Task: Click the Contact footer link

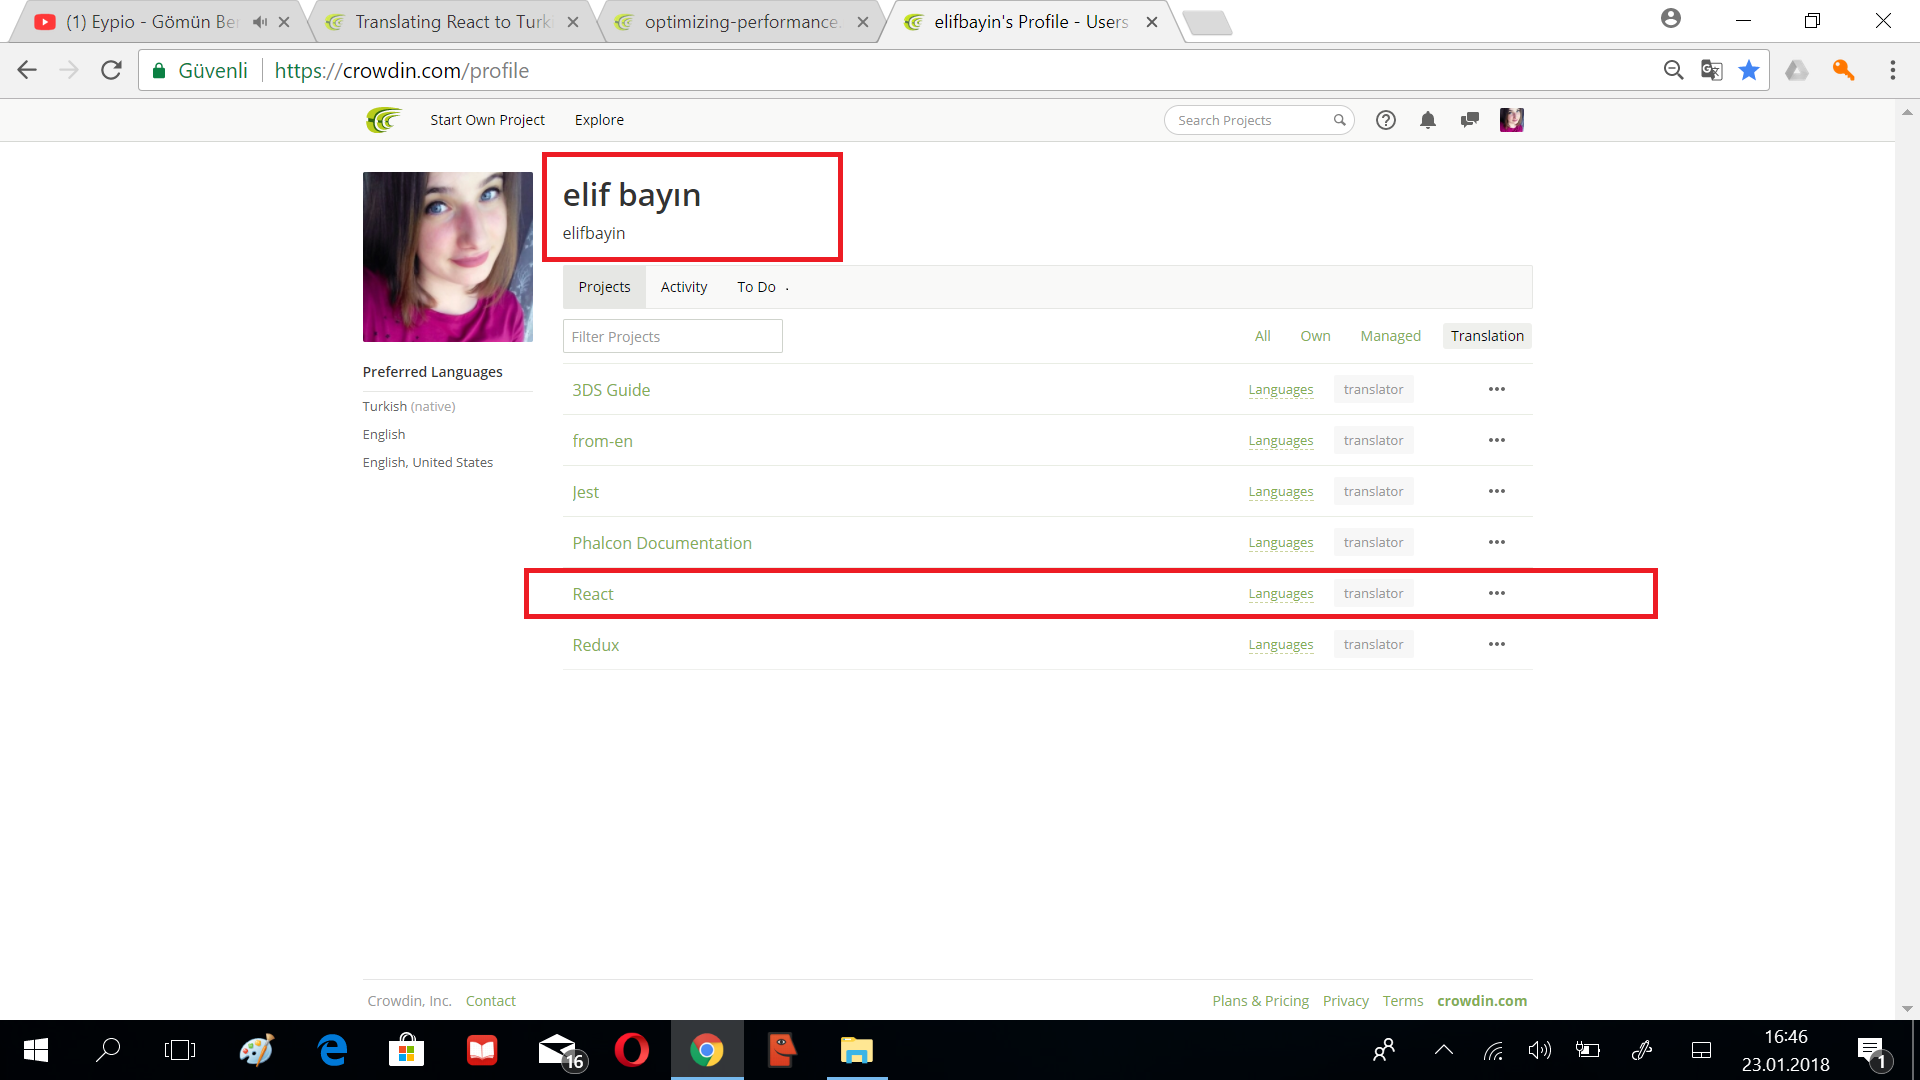Action: [491, 1001]
